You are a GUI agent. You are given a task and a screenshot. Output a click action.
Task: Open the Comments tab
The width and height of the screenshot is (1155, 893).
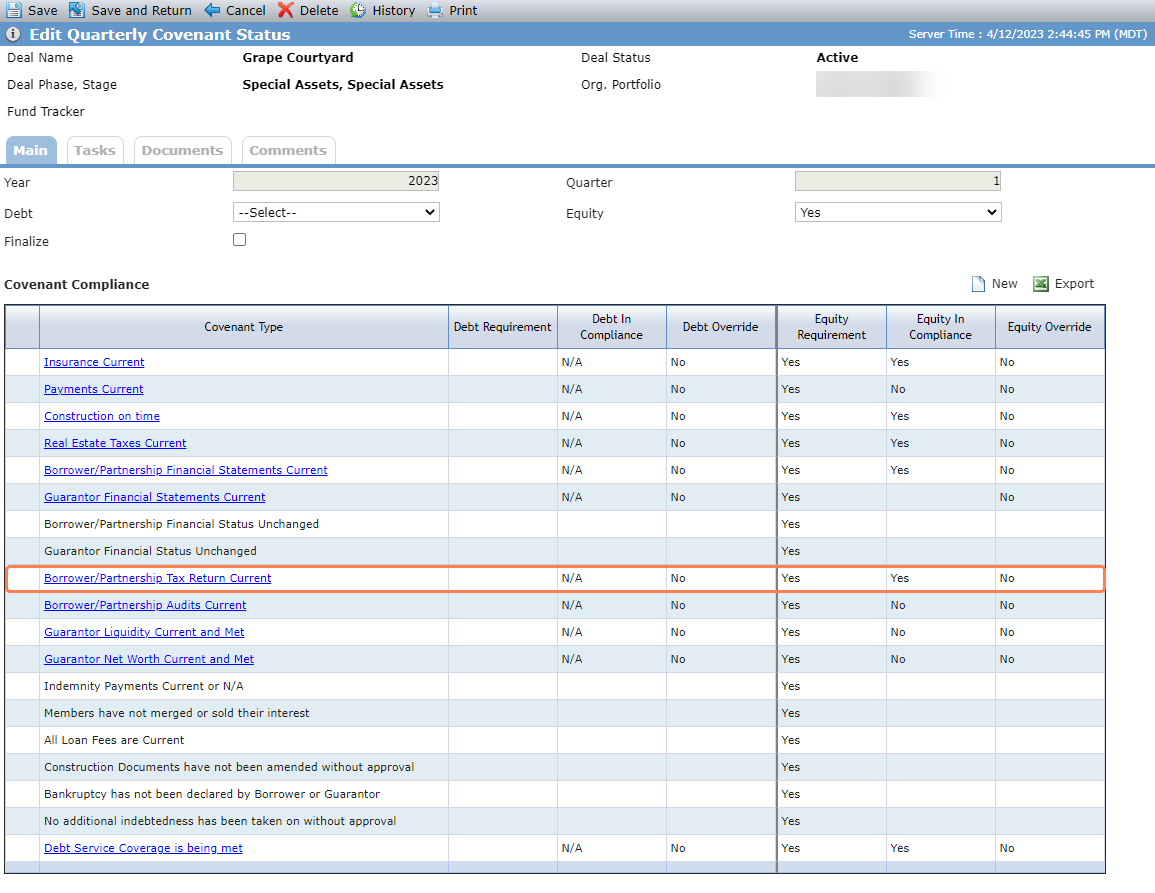click(288, 150)
